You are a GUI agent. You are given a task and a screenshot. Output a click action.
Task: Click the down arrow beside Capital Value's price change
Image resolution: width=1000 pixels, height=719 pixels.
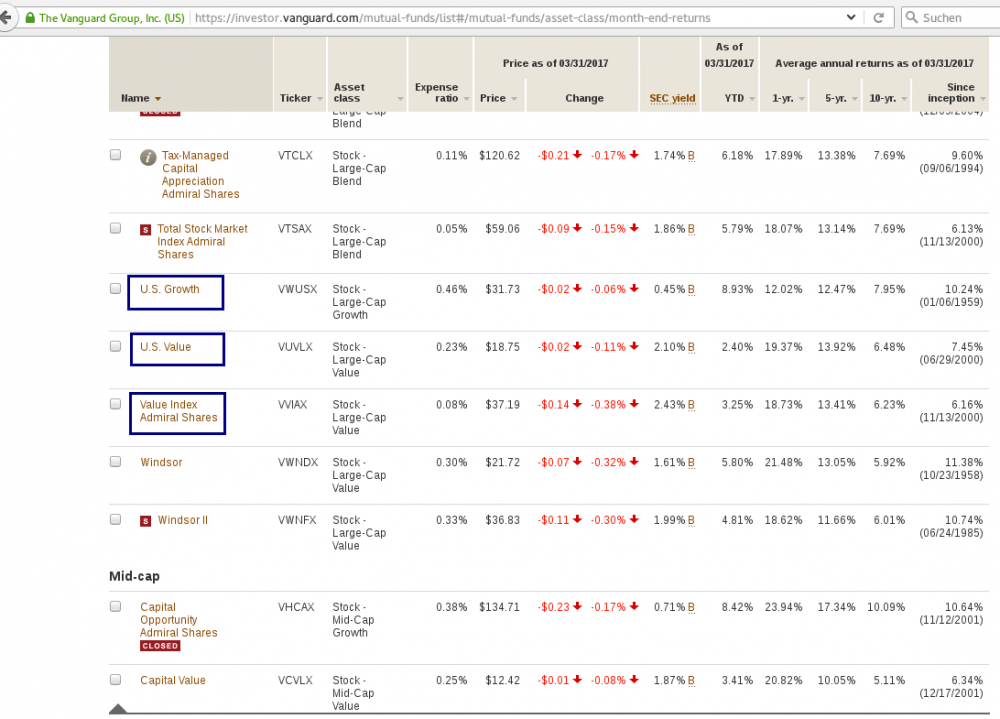point(575,680)
